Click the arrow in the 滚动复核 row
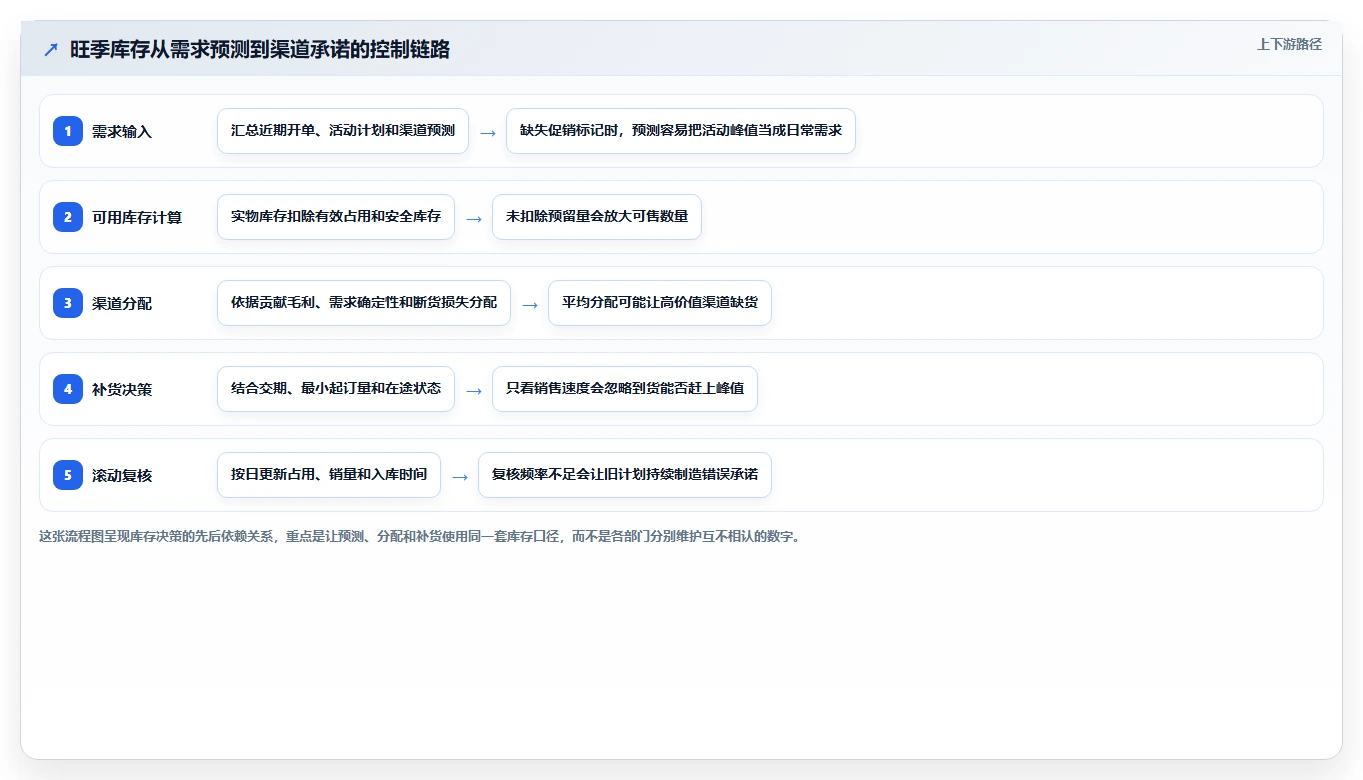The image size is (1363, 780). pos(460,476)
